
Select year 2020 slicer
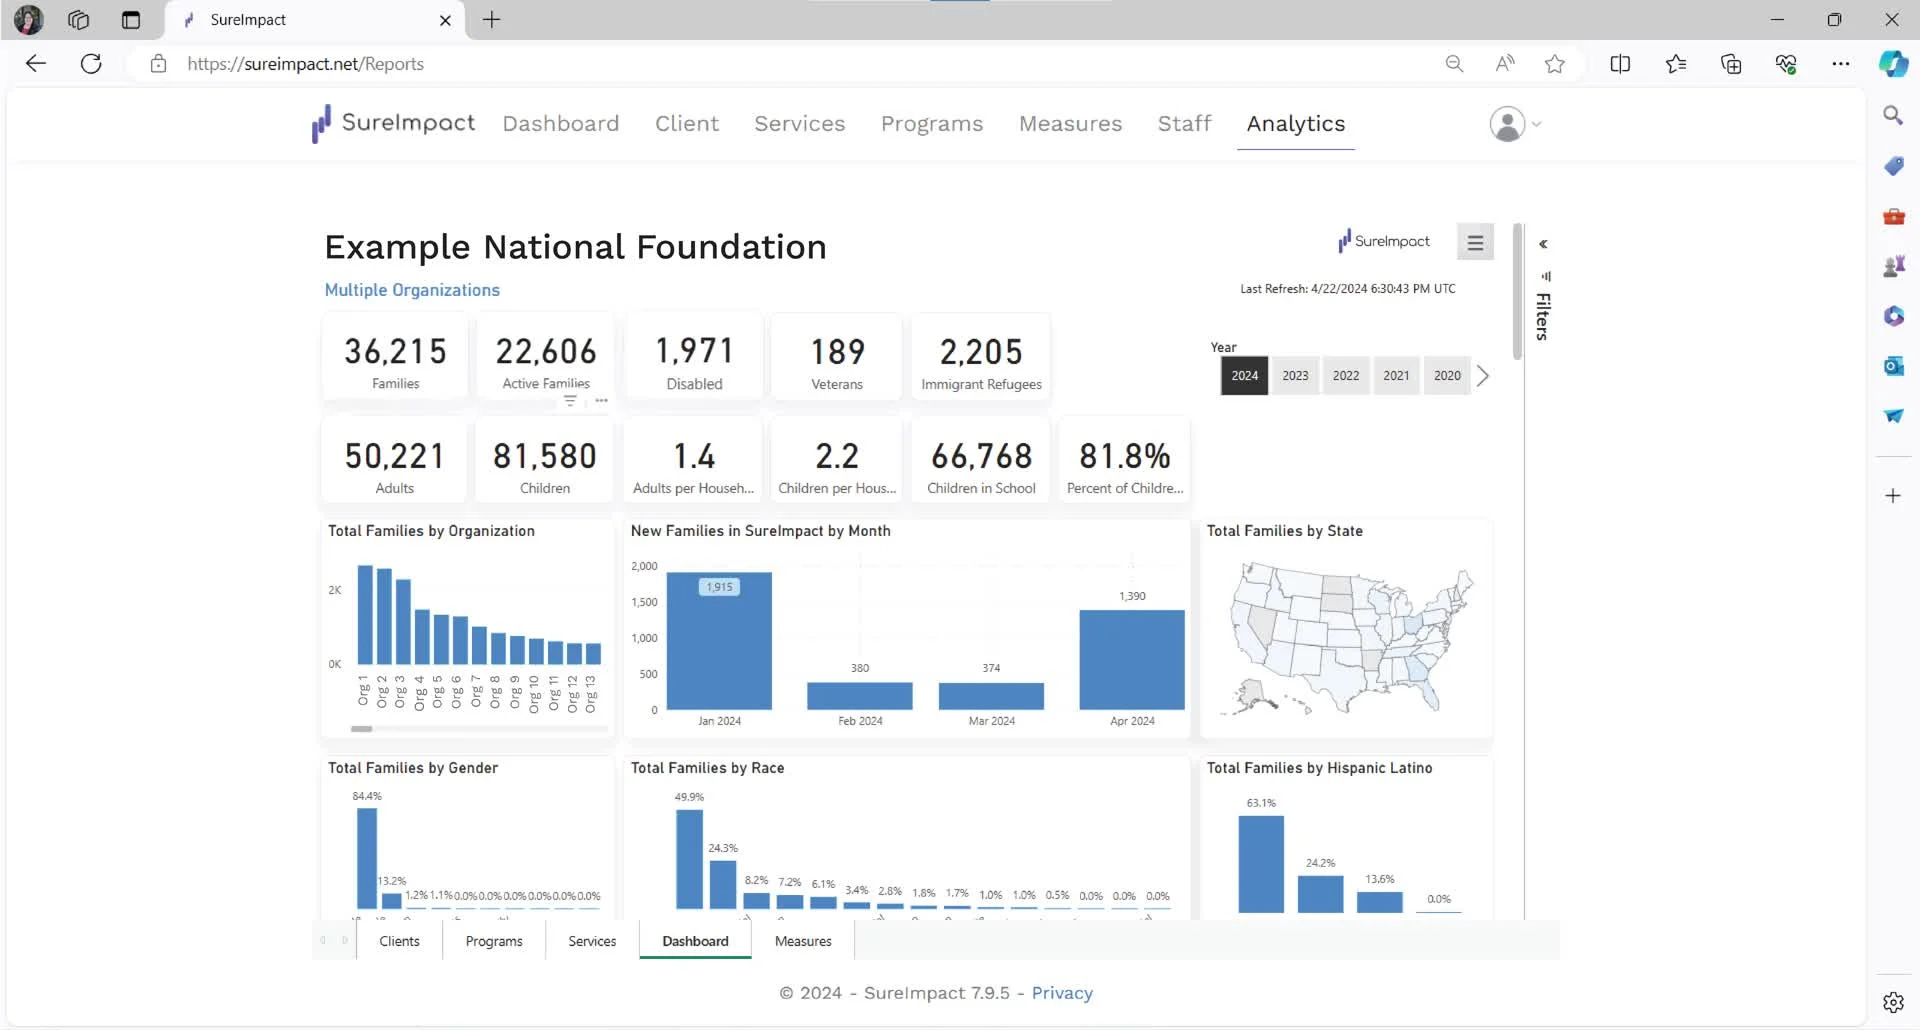click(x=1447, y=376)
